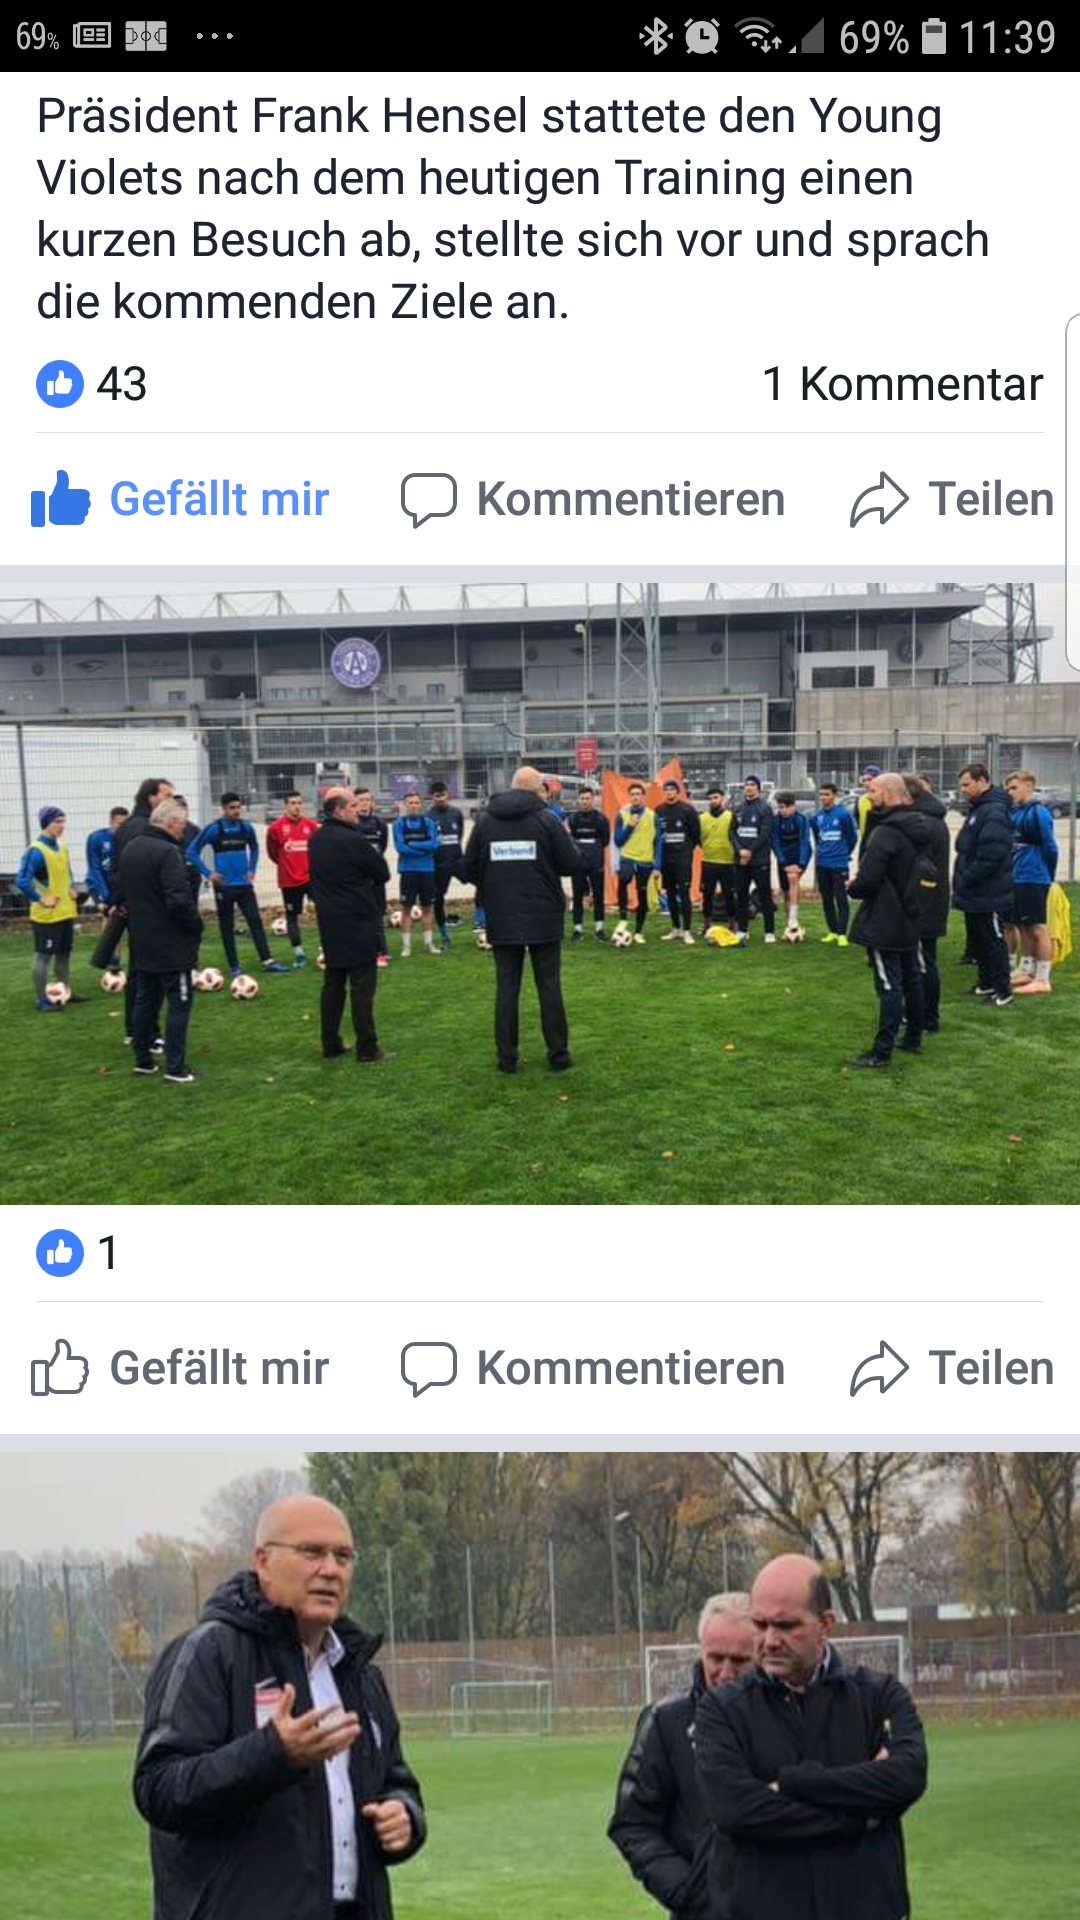Tap the comment bubble icon under team photo
This screenshot has height=1920, width=1080.
[429, 1368]
